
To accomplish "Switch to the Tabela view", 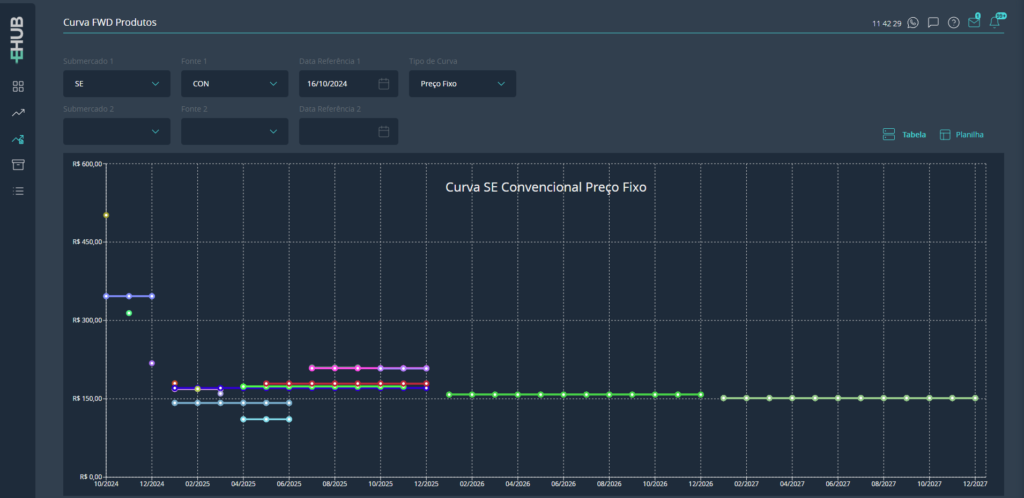I will click(904, 134).
